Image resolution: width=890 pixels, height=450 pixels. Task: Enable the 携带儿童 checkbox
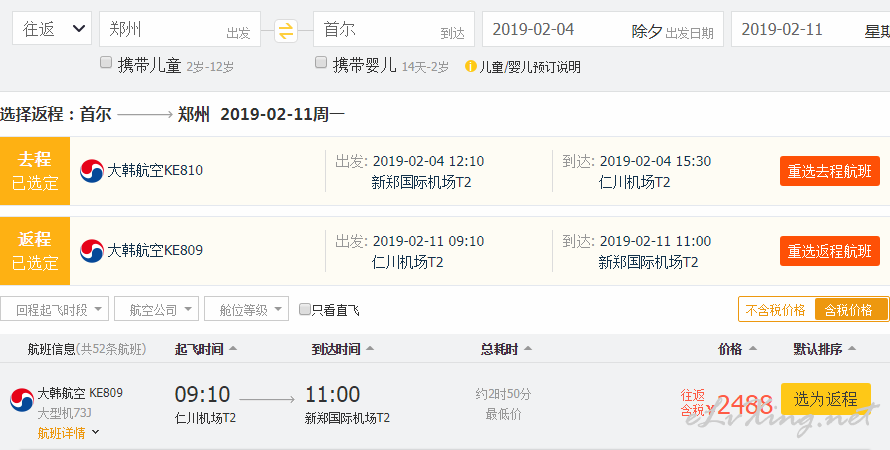pos(106,63)
